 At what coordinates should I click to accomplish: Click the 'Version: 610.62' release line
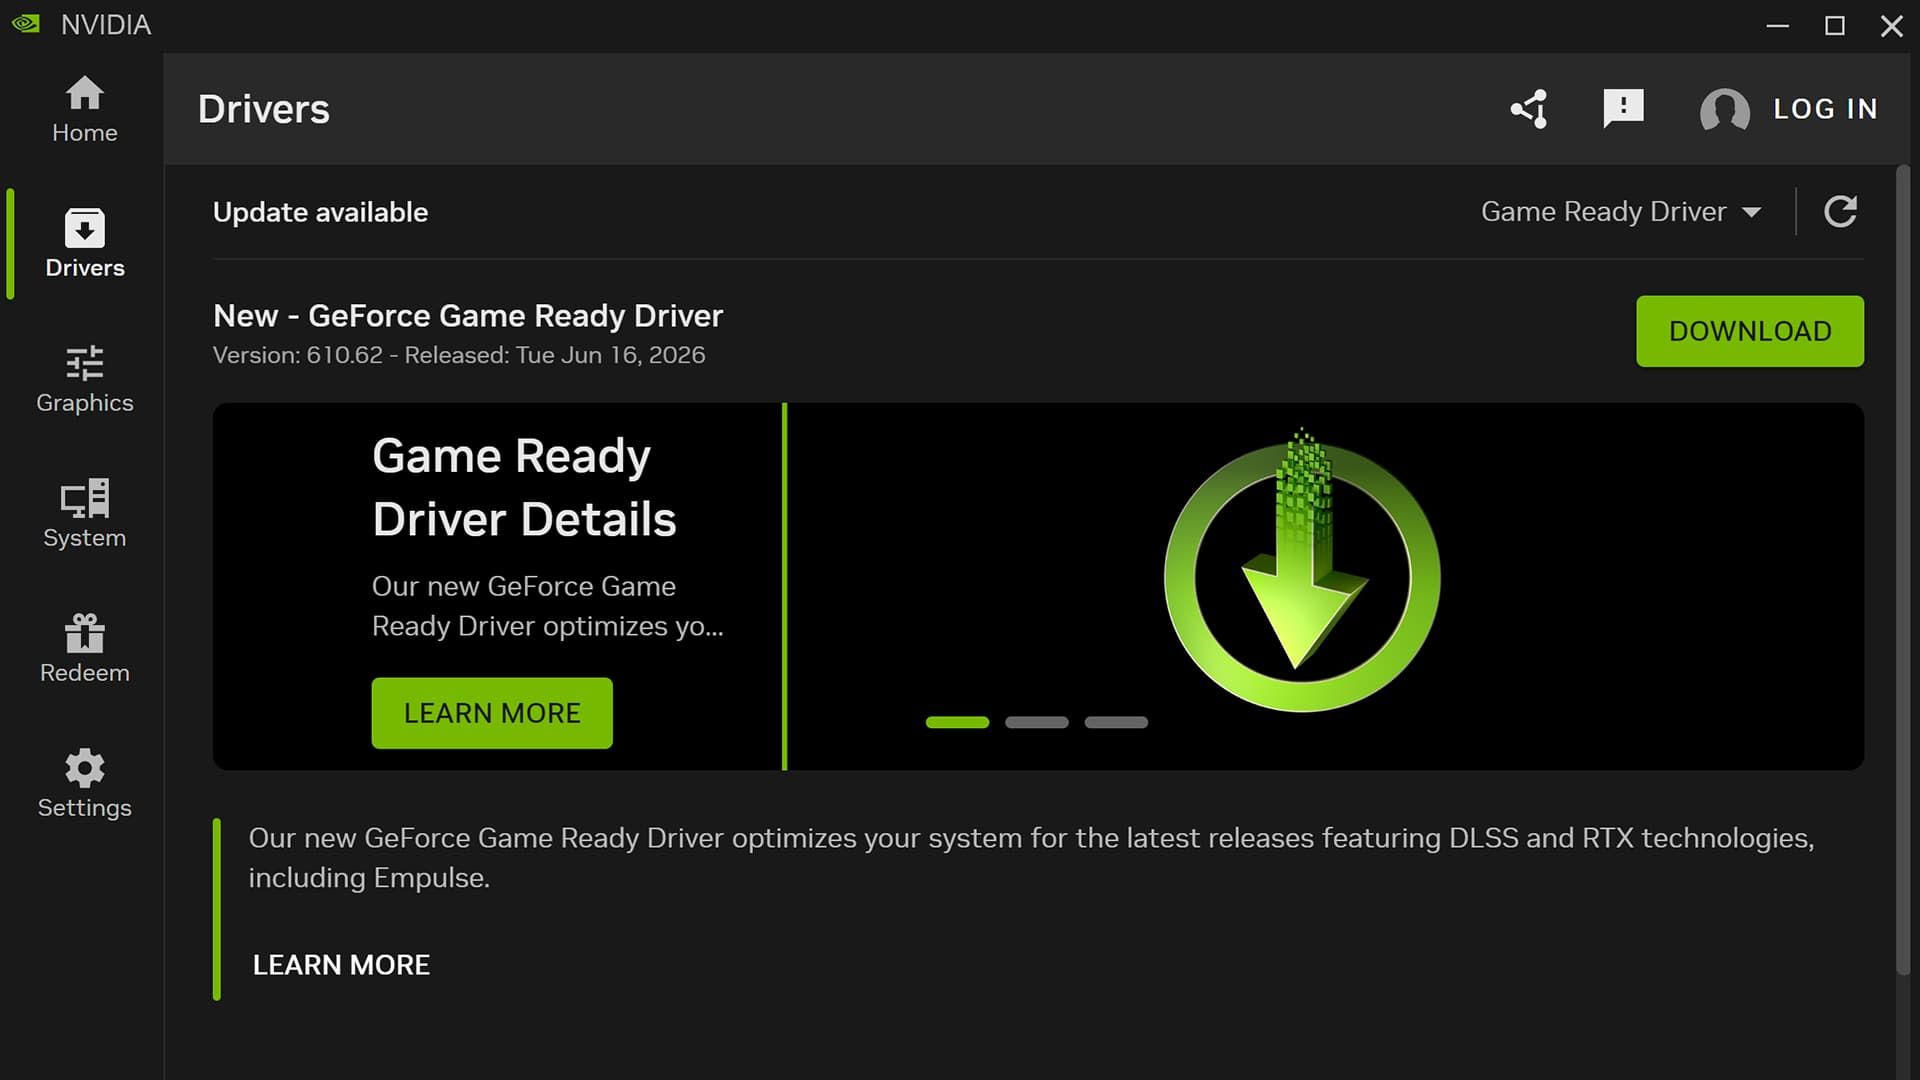[459, 355]
